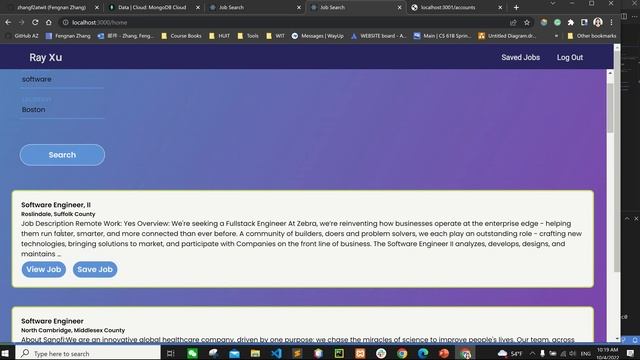Open the taskbar clock showing 10:19 AM
The image size is (640, 360).
[x=607, y=353]
